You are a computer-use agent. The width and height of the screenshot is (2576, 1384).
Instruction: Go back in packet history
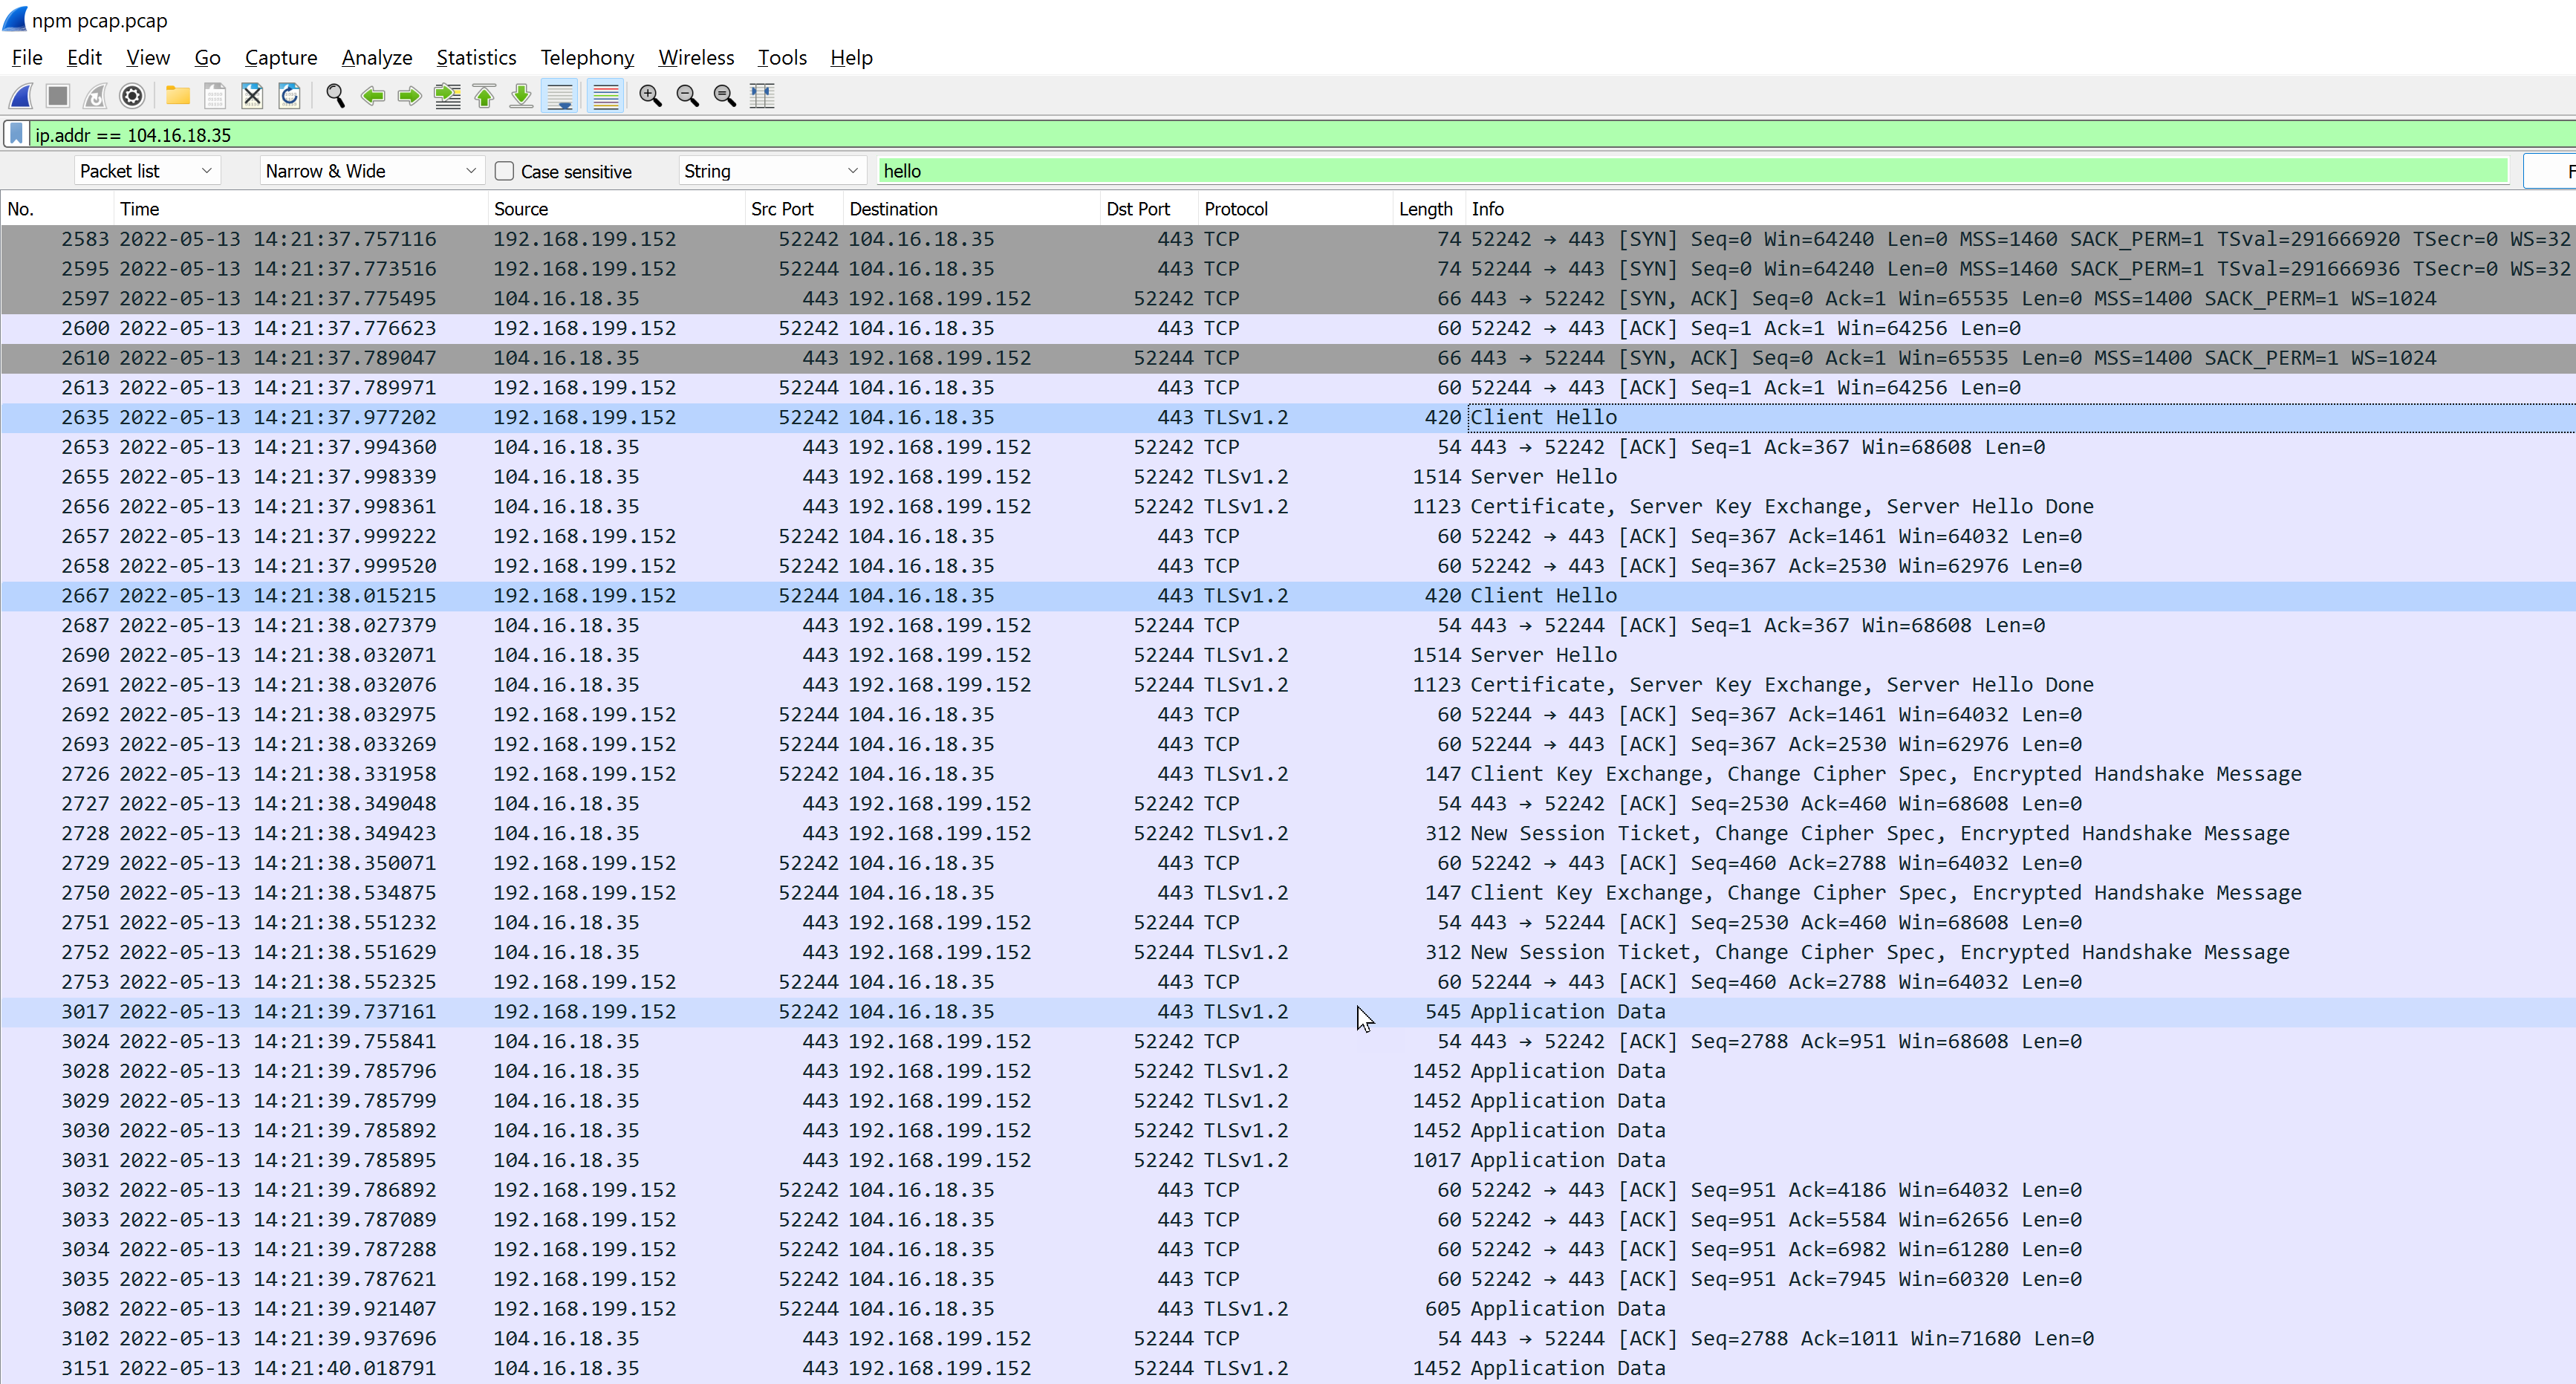tap(372, 96)
